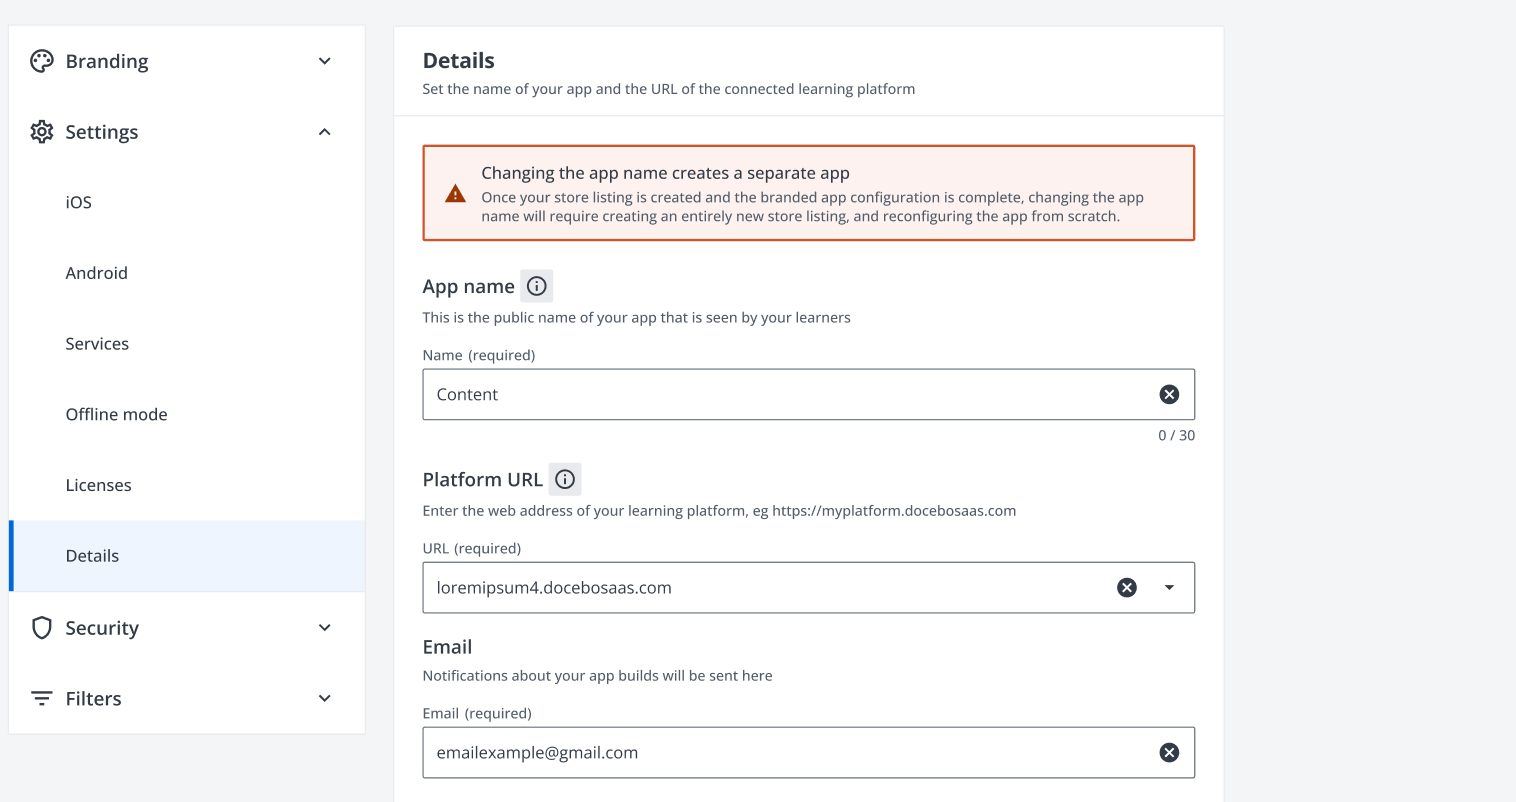Expand the Security section chevron

tap(324, 628)
